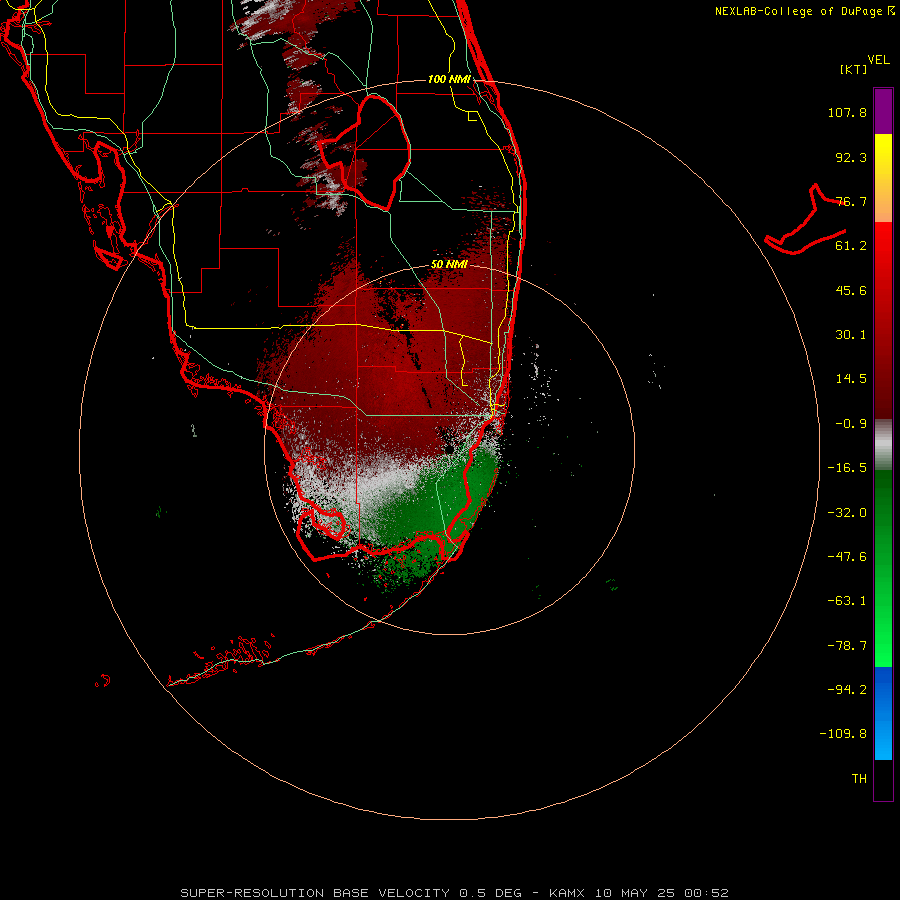Click the blue segment of the color bar
The image size is (900, 900).
pyautogui.click(x=883, y=713)
